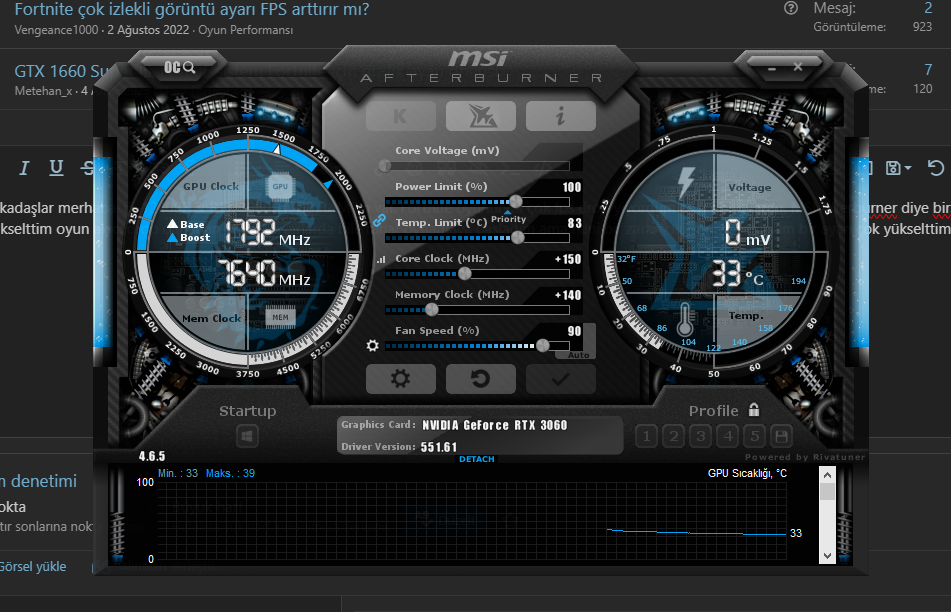The height and width of the screenshot is (612, 951).
Task: Click the MEM chip icon in gauge
Action: click(x=280, y=317)
